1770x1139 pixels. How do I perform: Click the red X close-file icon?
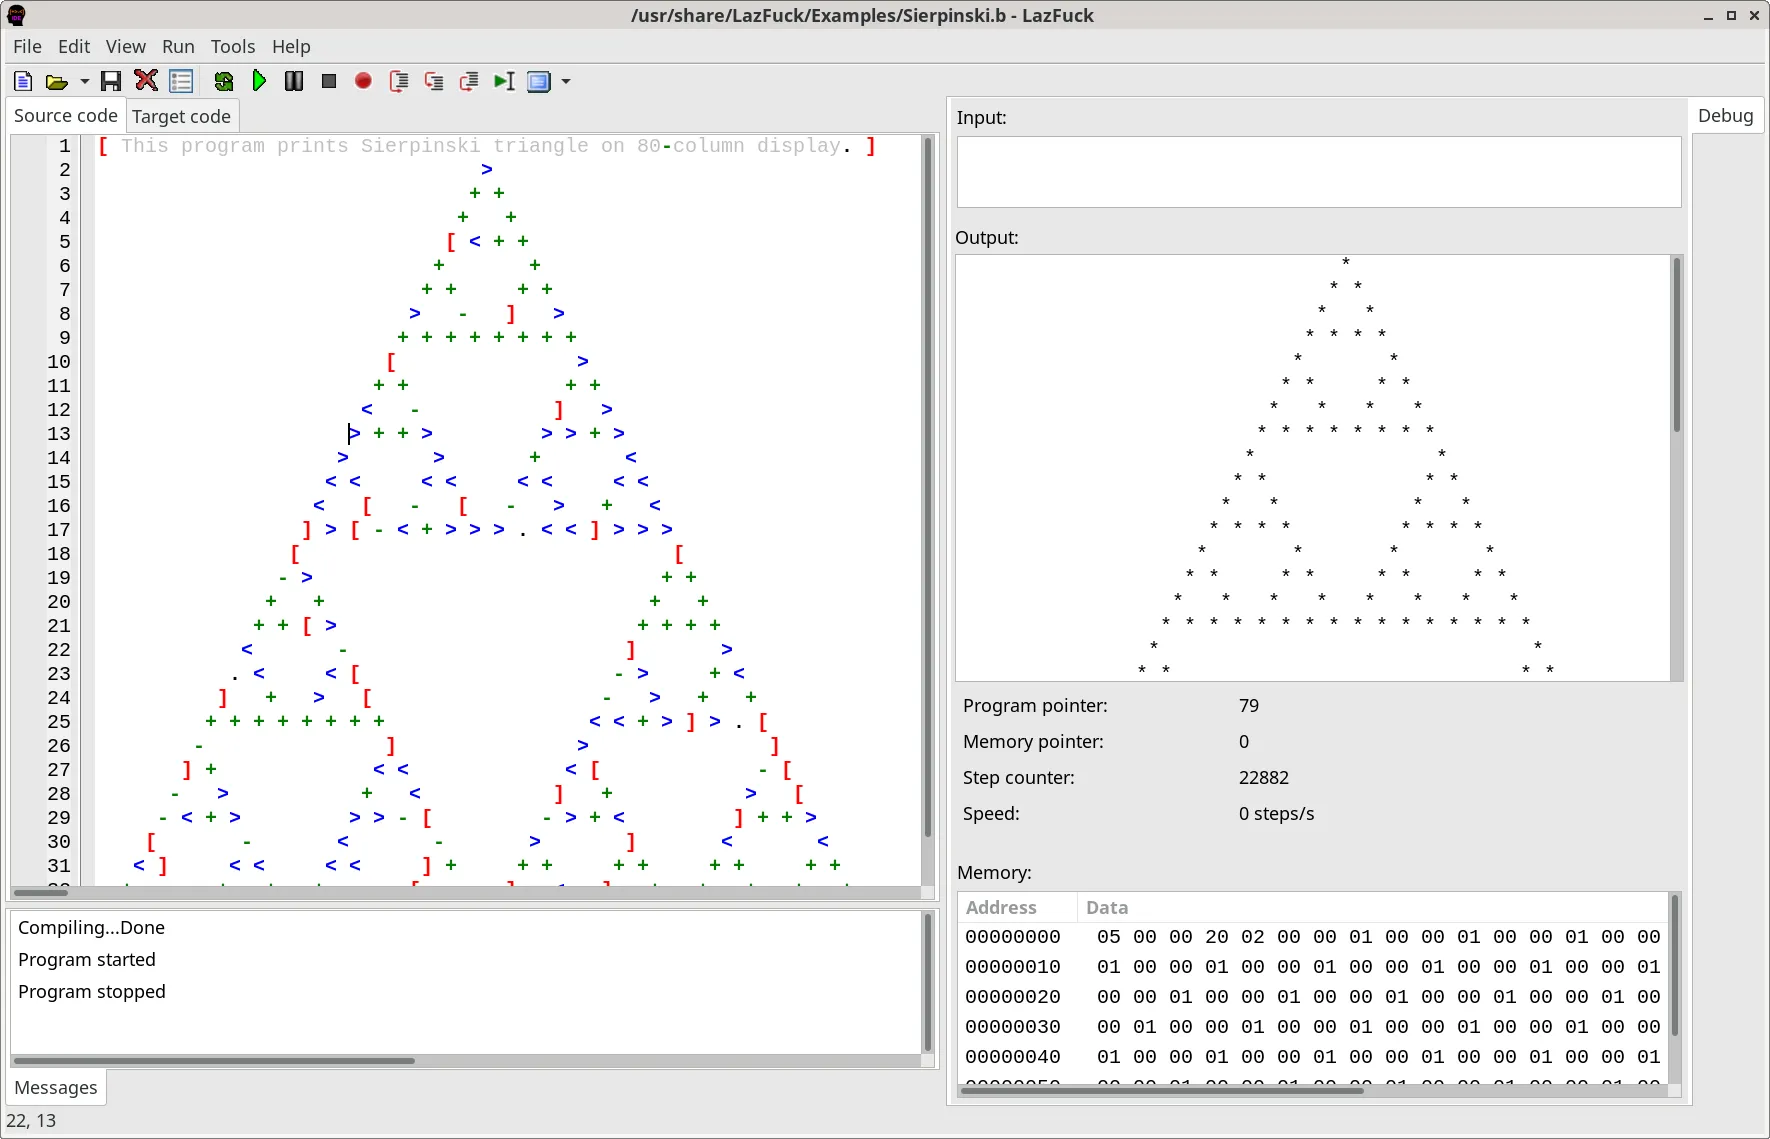click(x=146, y=81)
